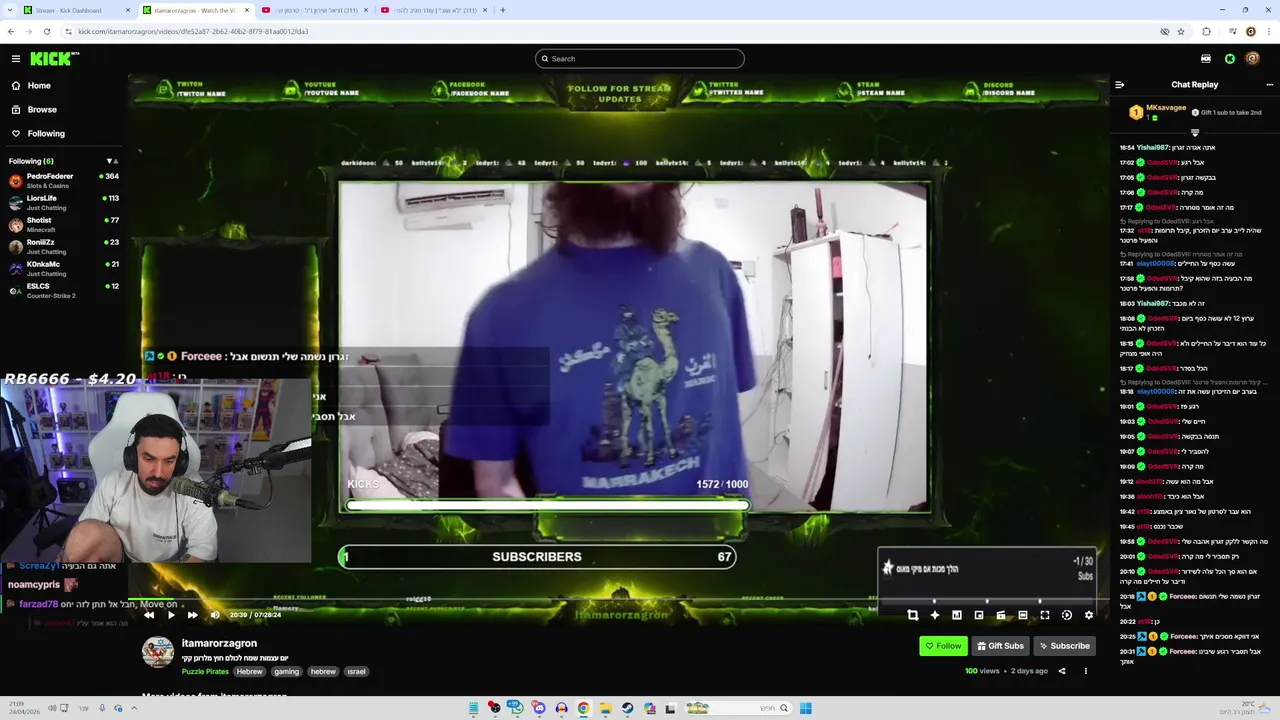Open the Windows Start button
The image size is (1280, 720).
click(x=805, y=708)
